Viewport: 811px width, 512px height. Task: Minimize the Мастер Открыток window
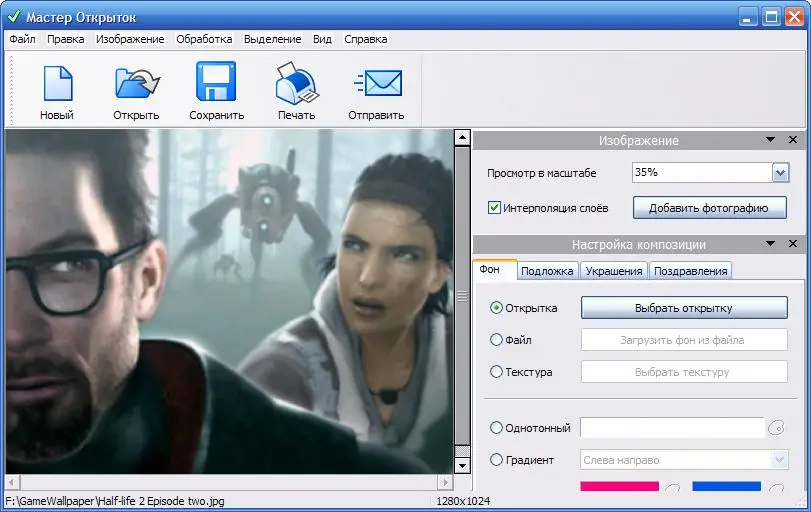pos(746,17)
